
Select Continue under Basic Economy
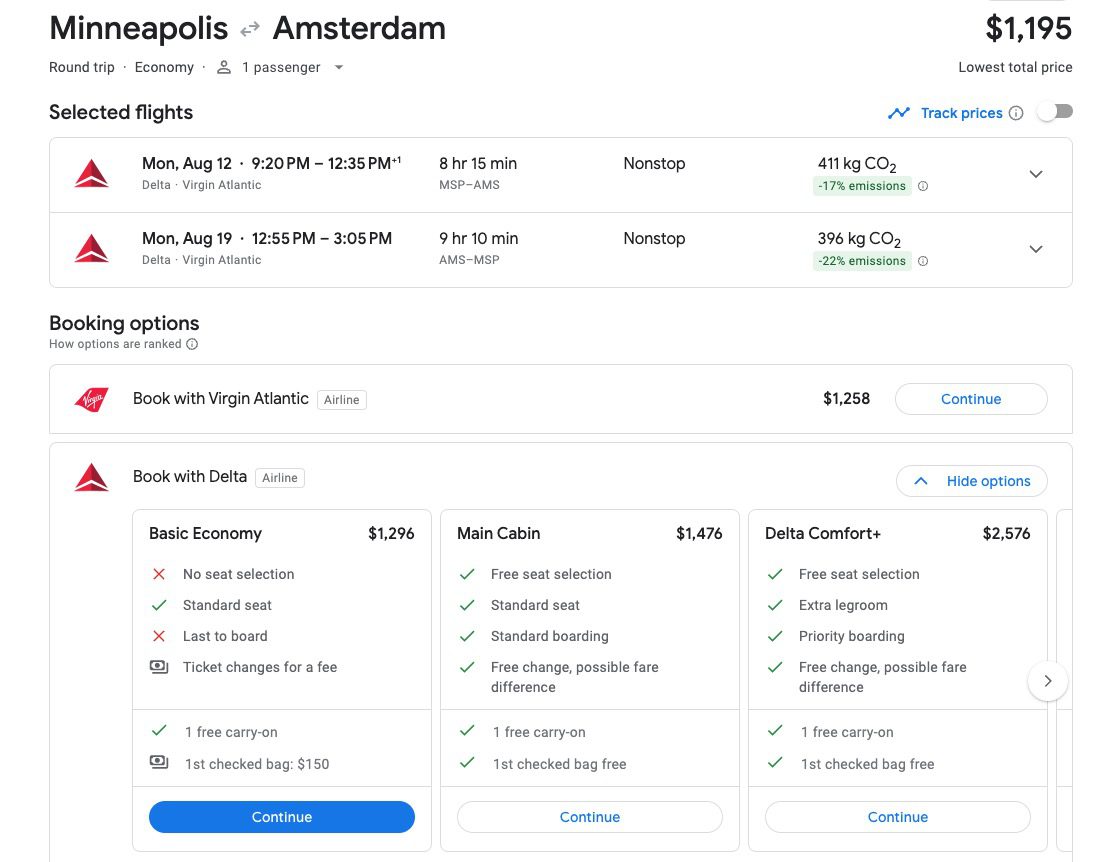(x=281, y=817)
